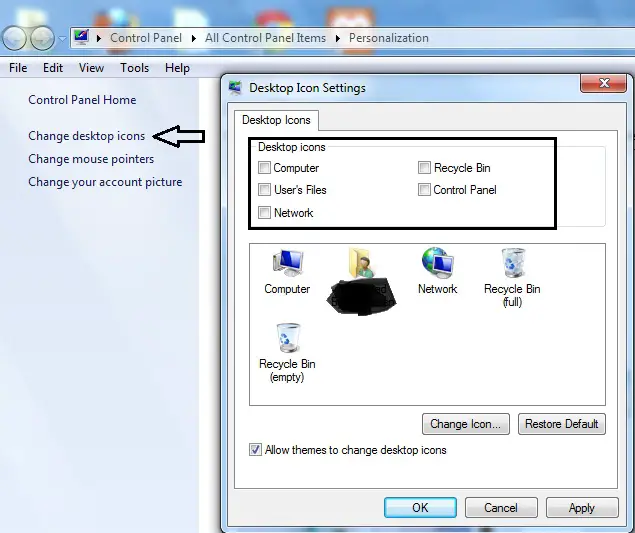This screenshot has width=635, height=533.
Task: Click the Apply button
Action: tap(582, 507)
